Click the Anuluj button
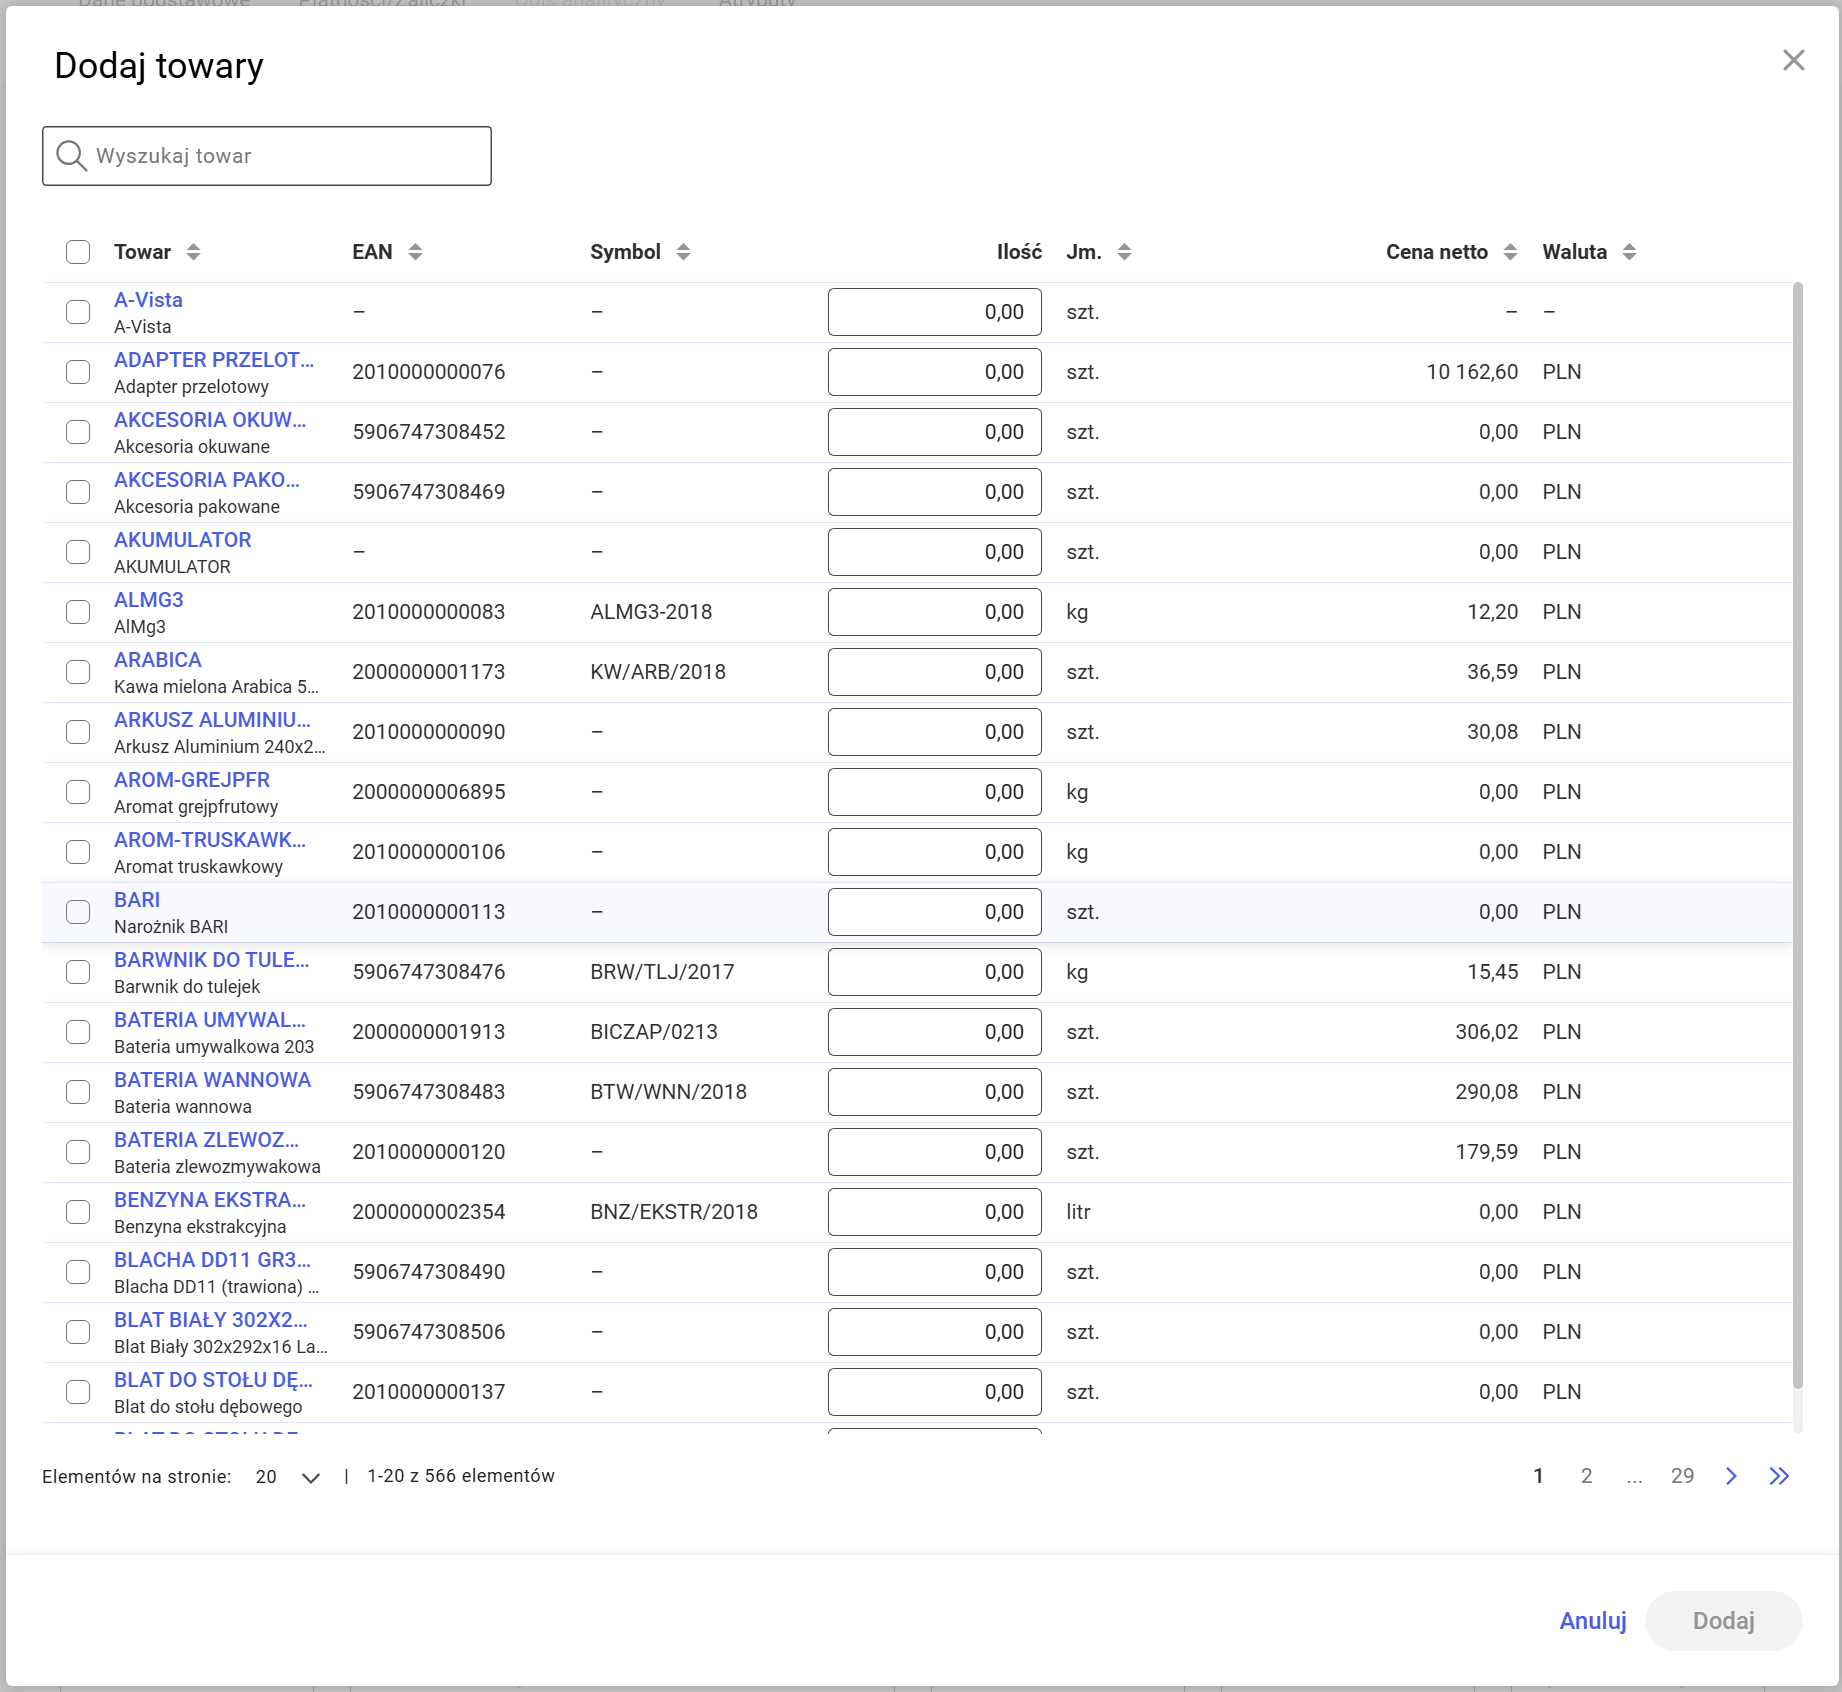This screenshot has height=1692, width=1842. pos(1593,1621)
